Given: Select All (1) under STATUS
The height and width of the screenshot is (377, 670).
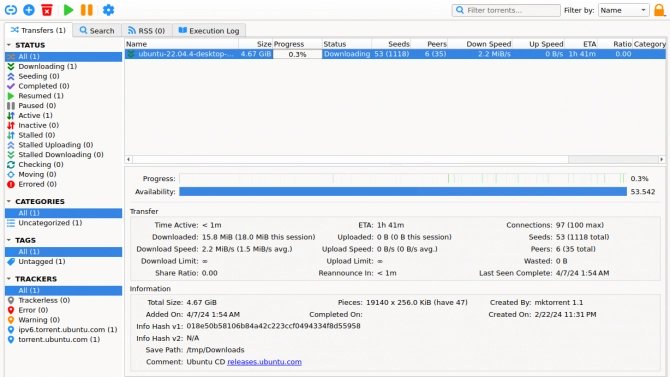Looking at the screenshot, I should 63,56.
